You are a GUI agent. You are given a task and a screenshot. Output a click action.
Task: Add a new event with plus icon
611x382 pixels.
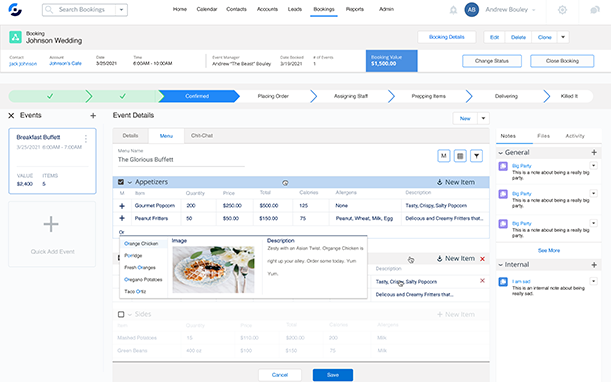pos(93,115)
